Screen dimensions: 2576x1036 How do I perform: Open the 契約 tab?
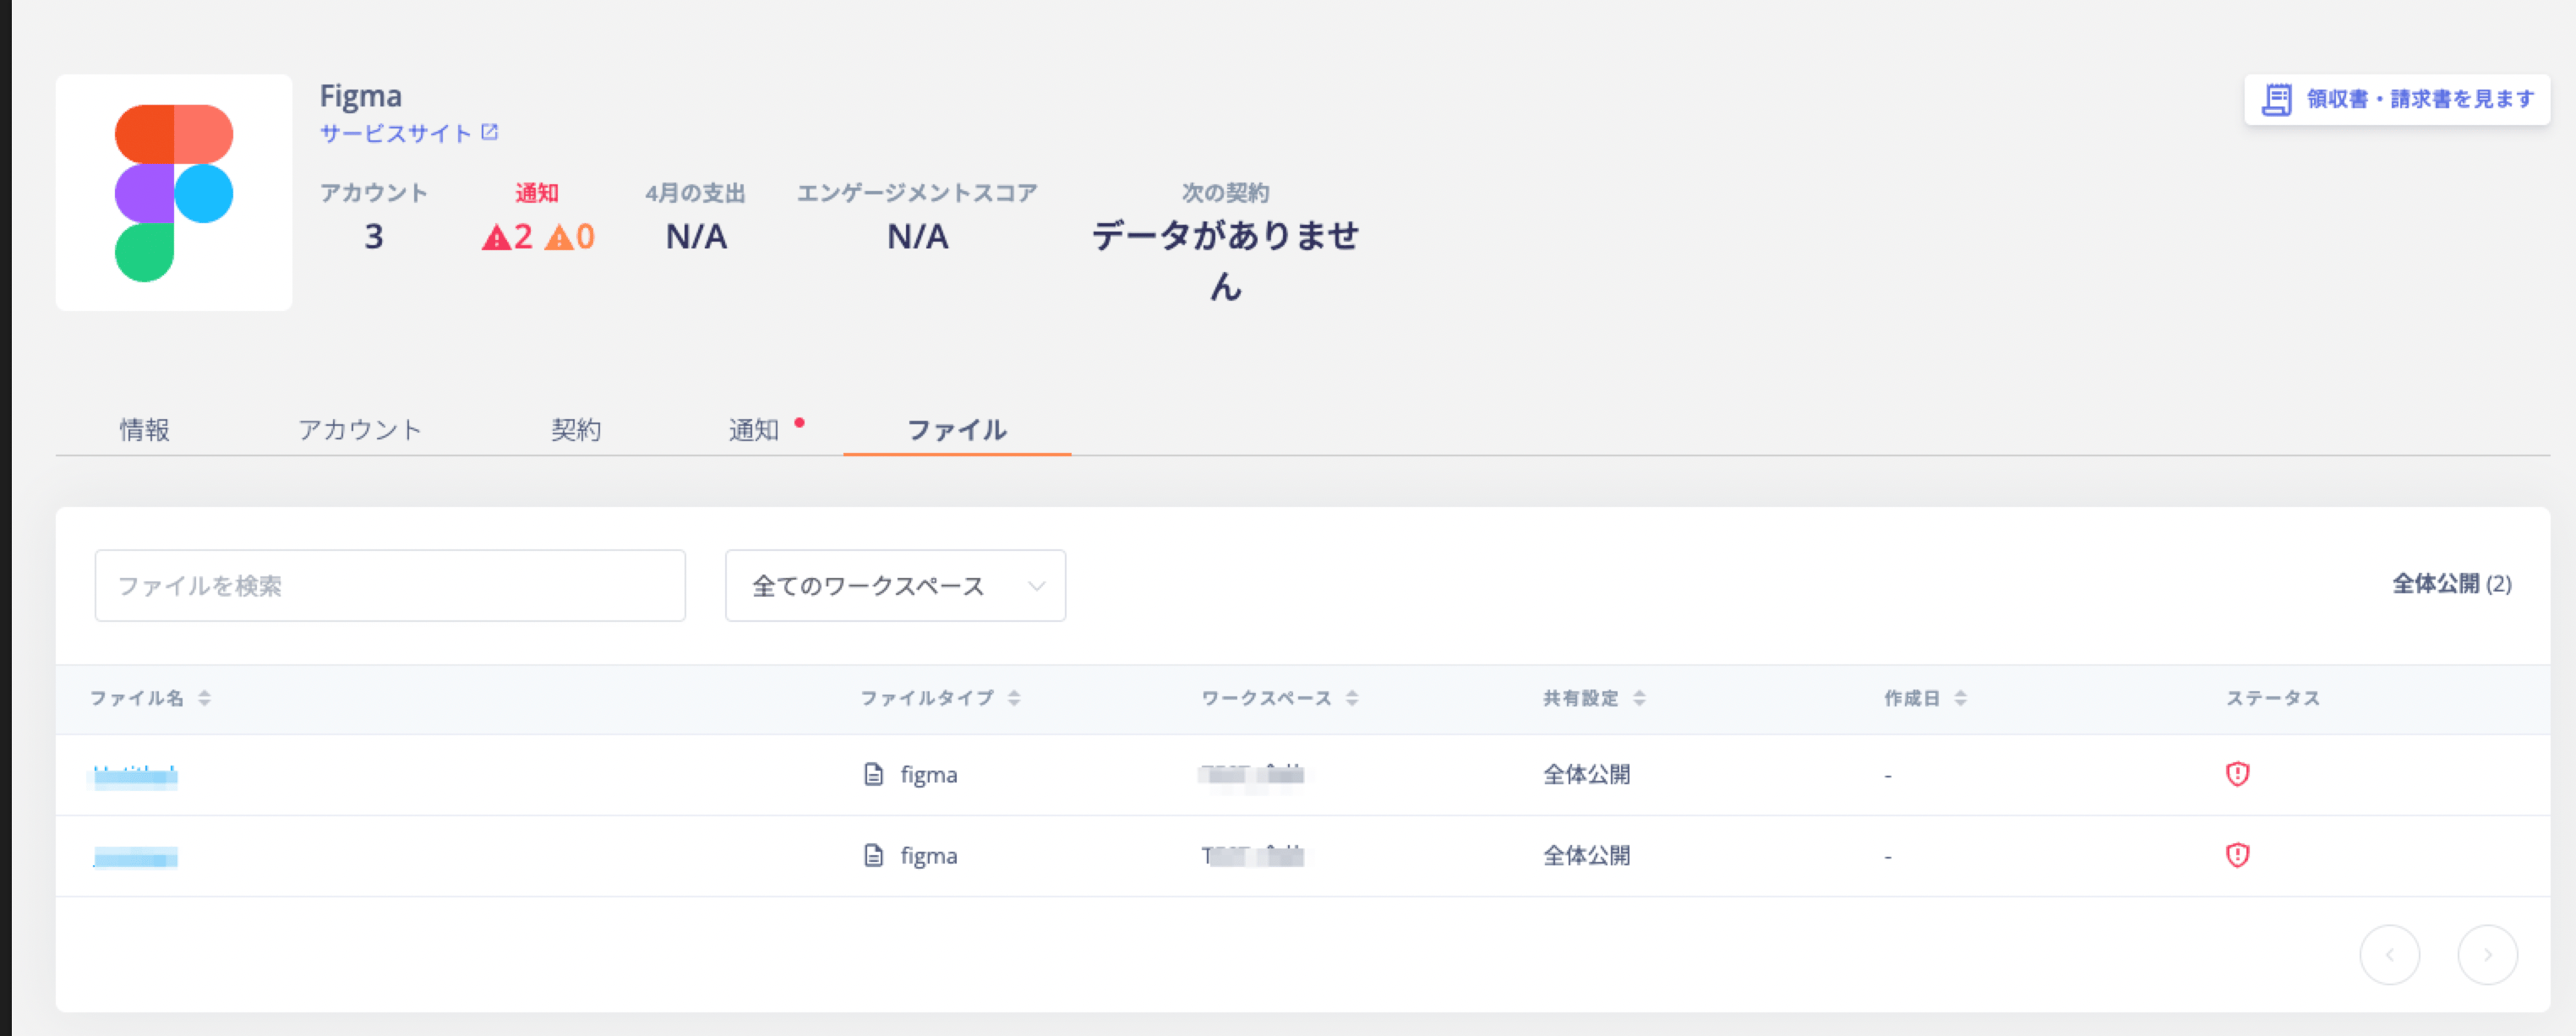click(576, 430)
